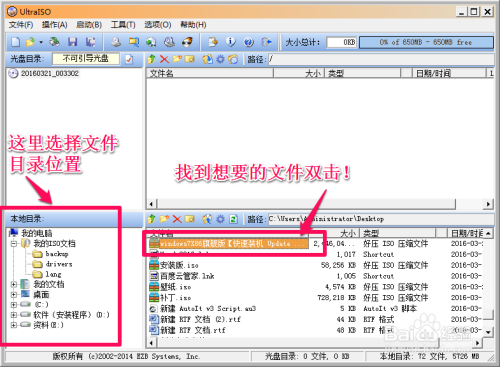Click local path field C:\Users\Administrator\Desktop

[x=381, y=219]
